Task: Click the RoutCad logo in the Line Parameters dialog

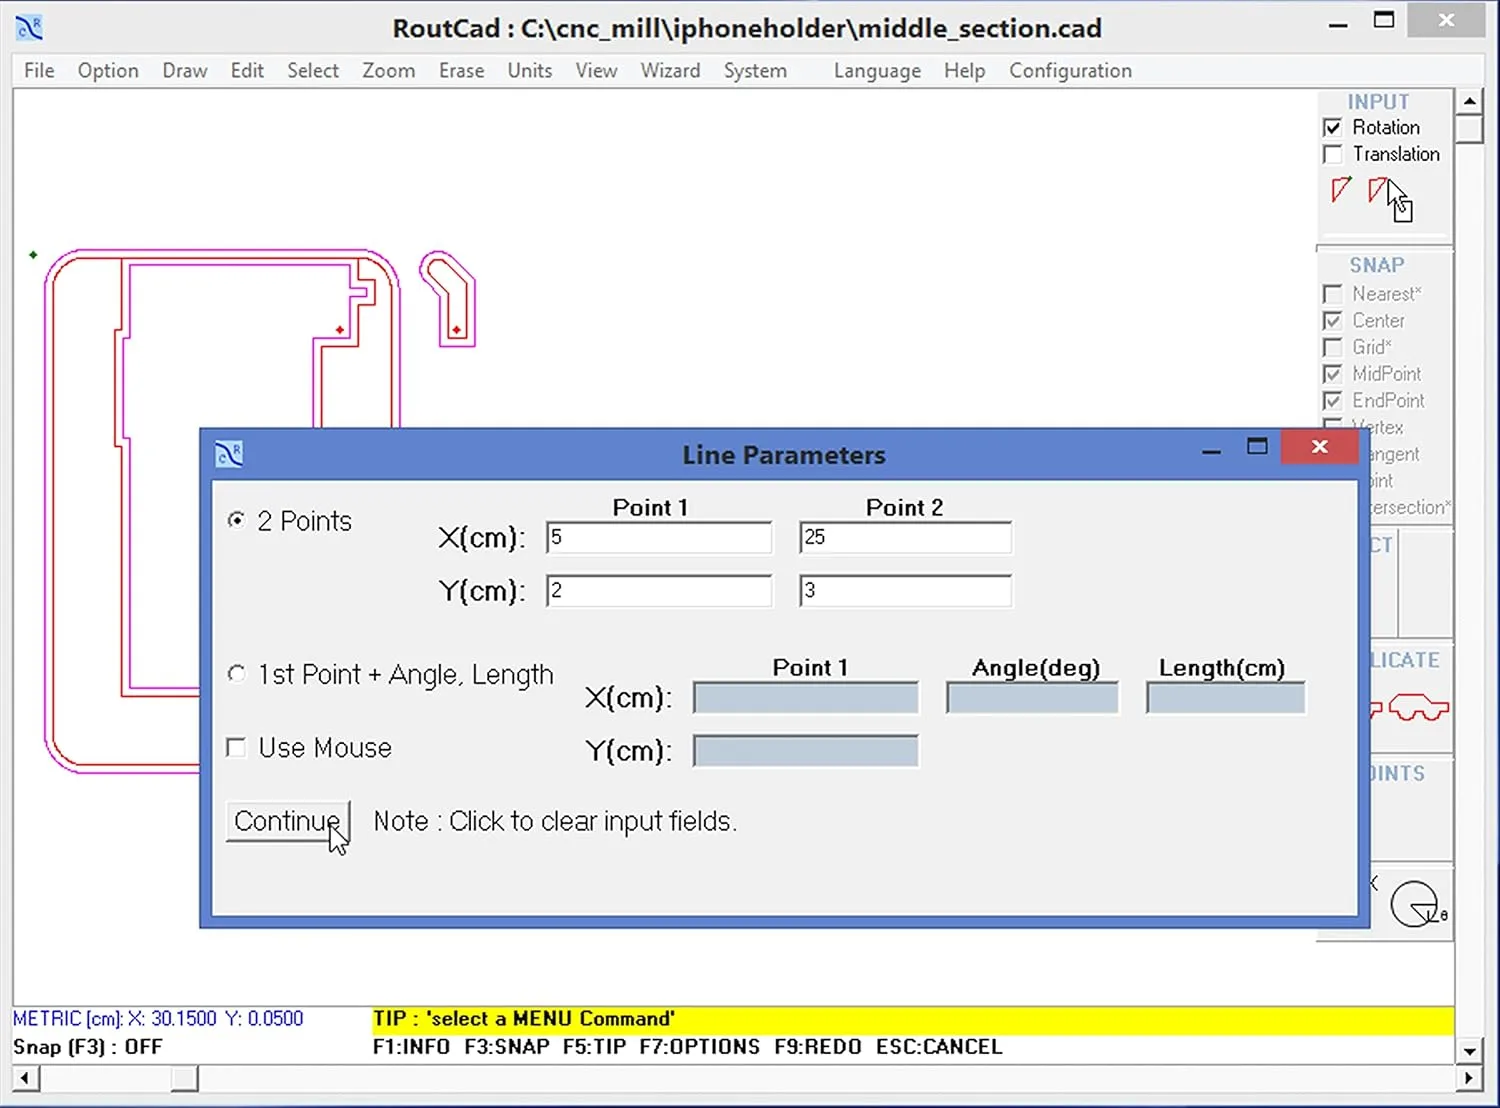Action: 229,453
